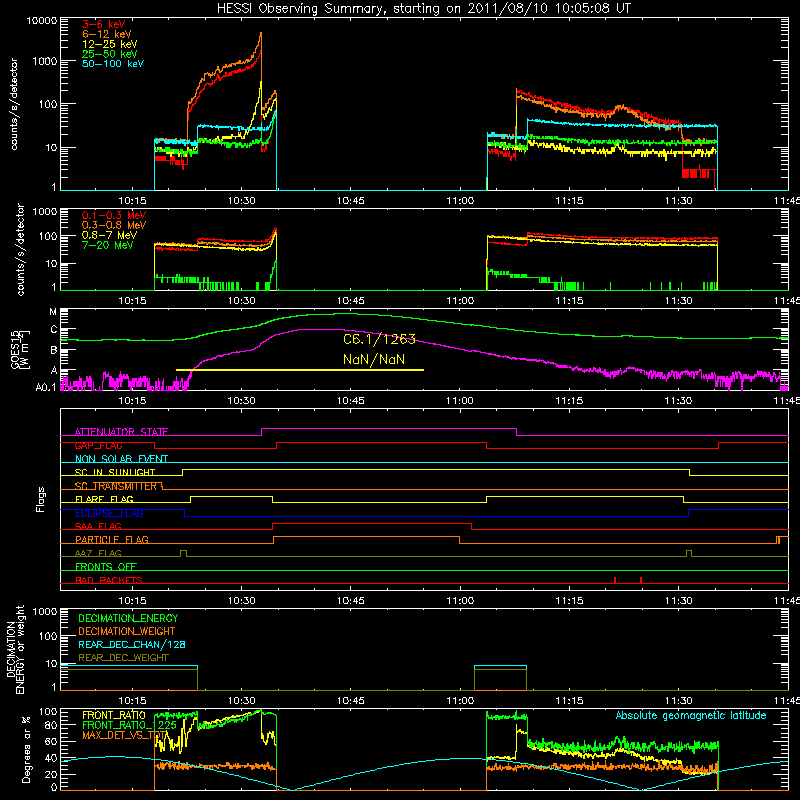Viewport: 800px width, 800px height.
Task: Click the 10:30 time label under decimation plot
Action: coord(241,701)
